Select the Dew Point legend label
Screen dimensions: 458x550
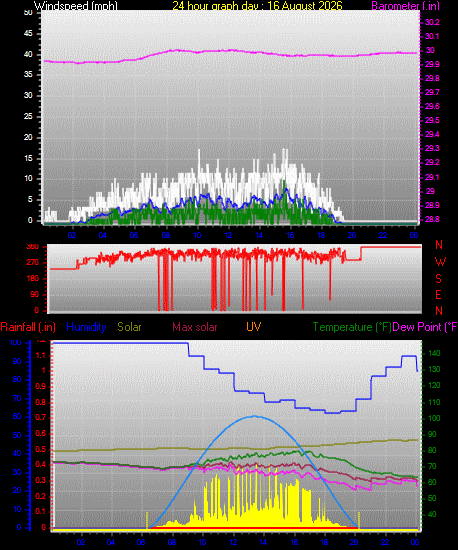tap(425, 327)
